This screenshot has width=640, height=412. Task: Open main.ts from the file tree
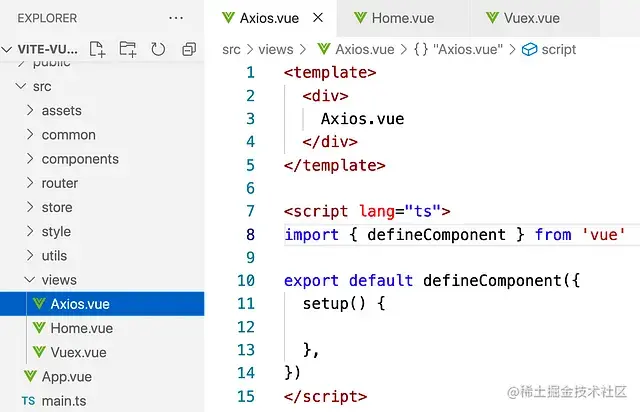click(102, 401)
